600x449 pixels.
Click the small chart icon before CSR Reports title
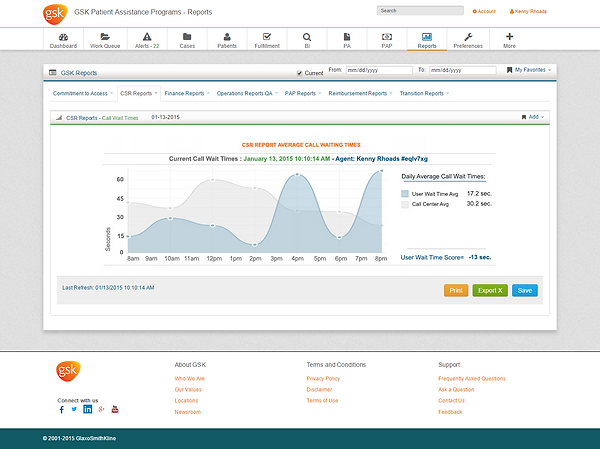(59, 118)
